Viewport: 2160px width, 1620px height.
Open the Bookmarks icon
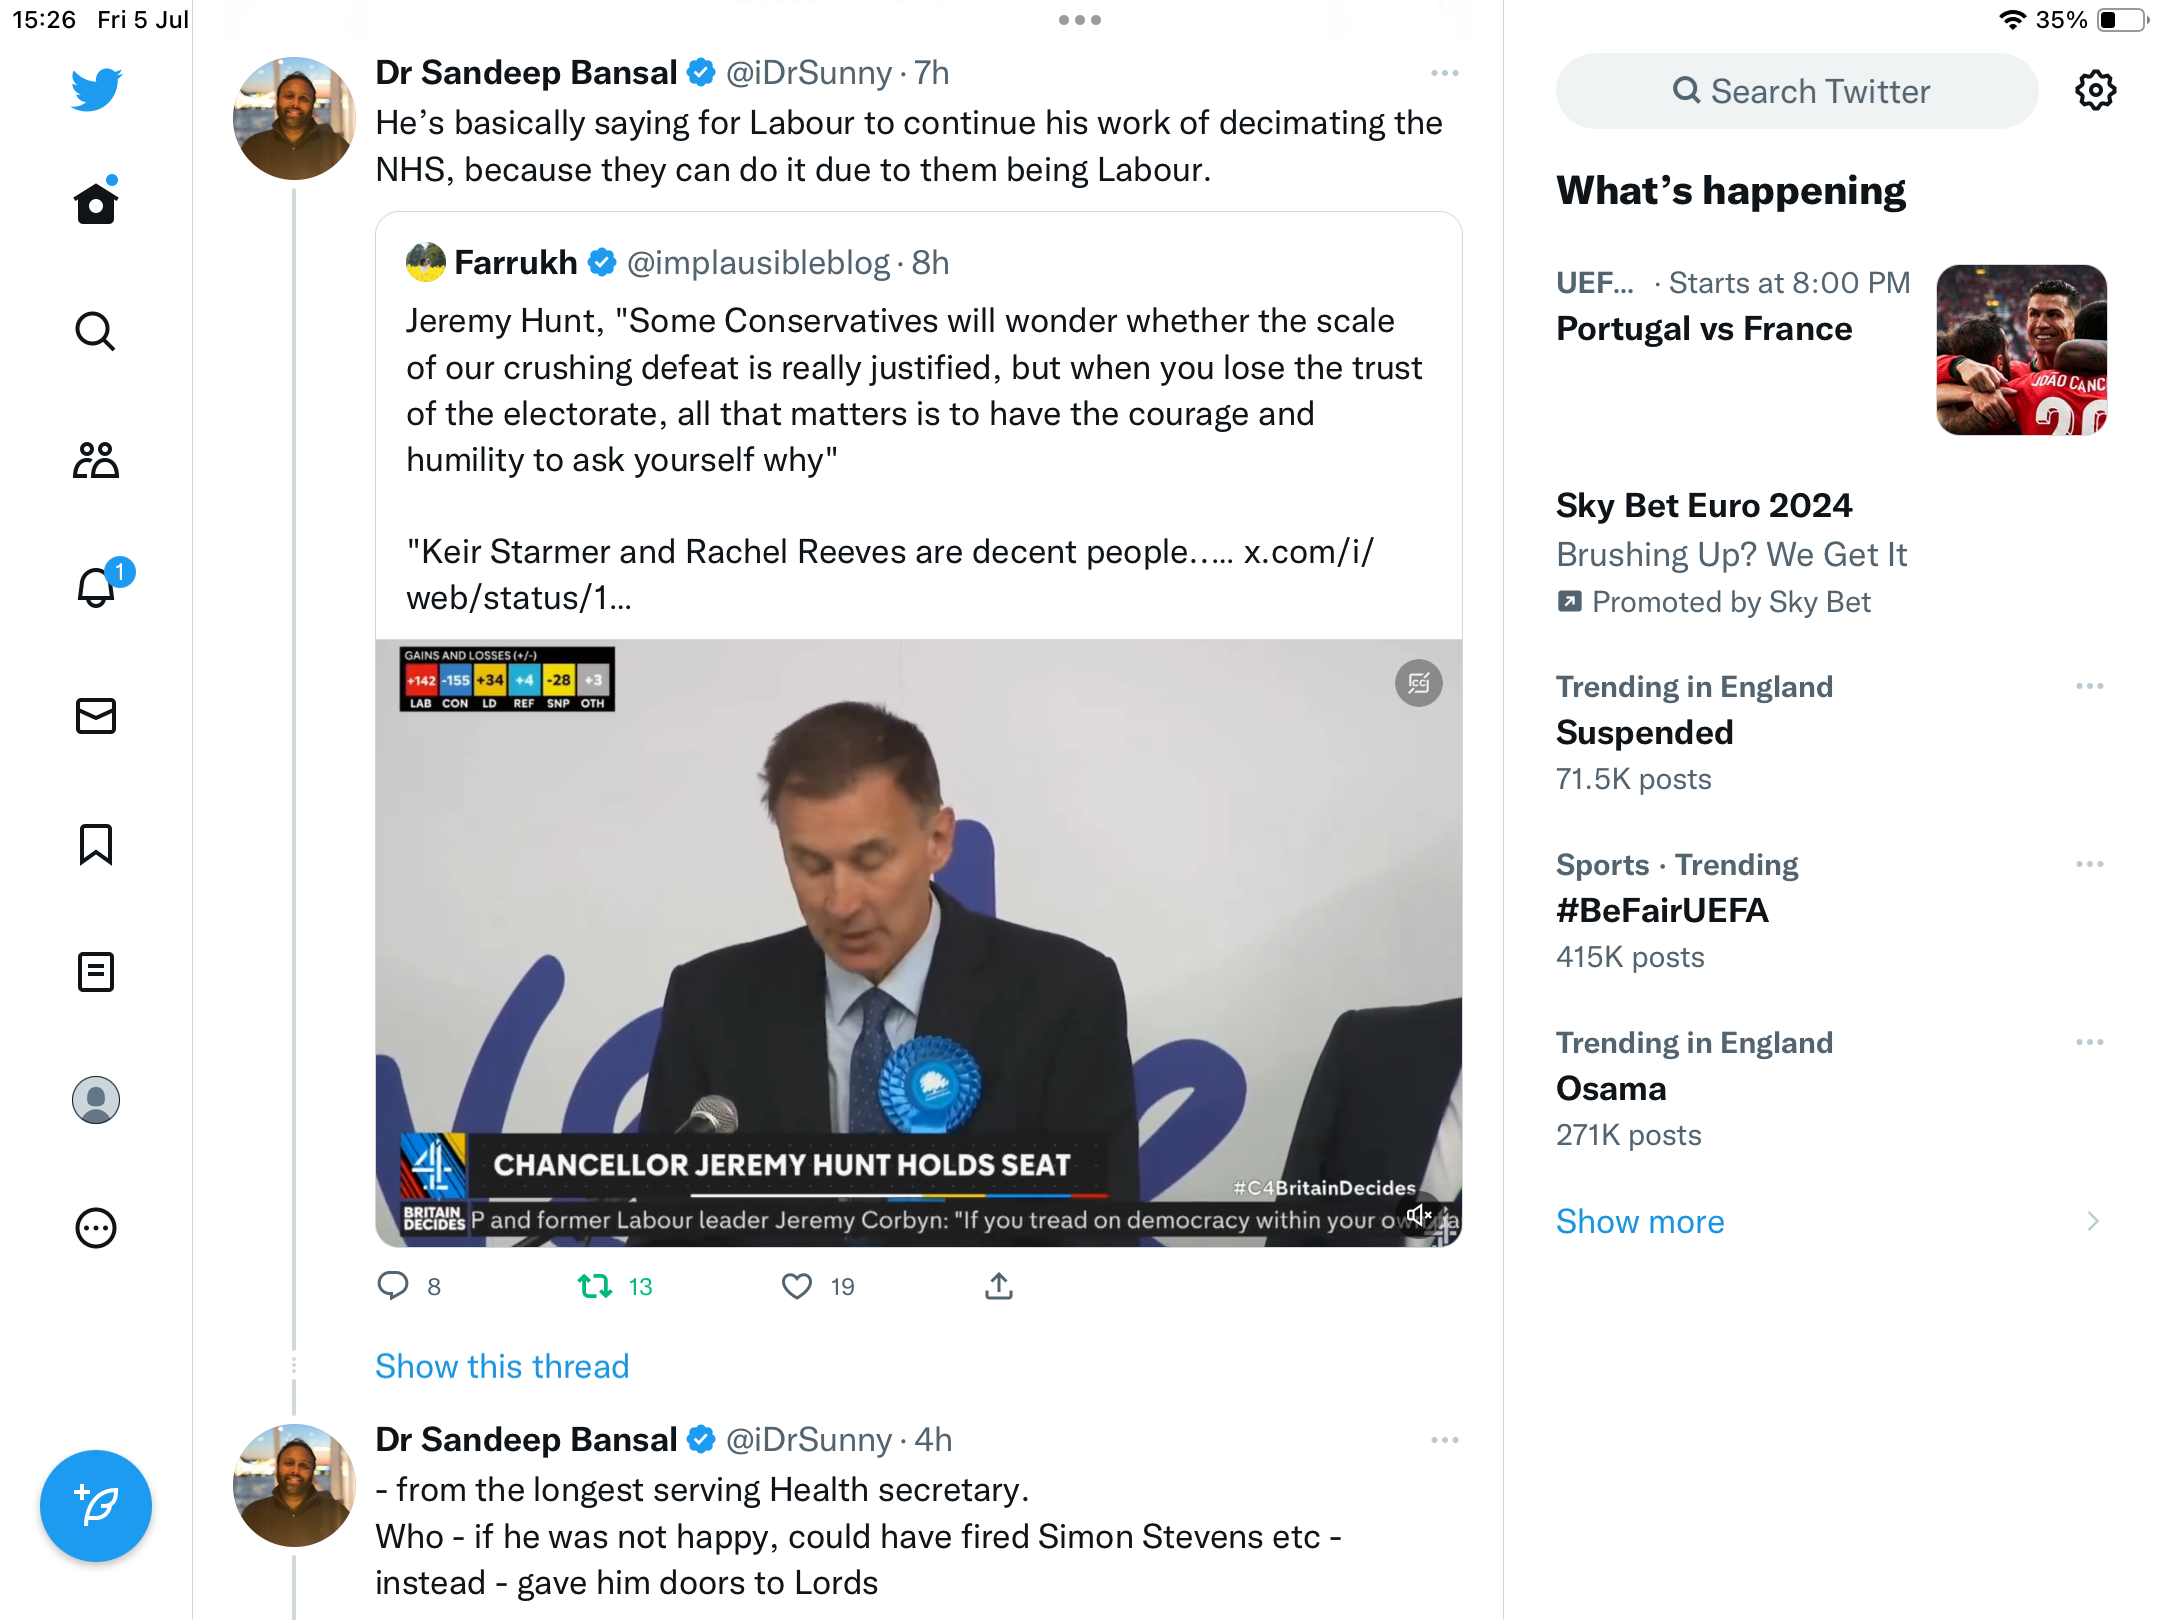click(96, 844)
